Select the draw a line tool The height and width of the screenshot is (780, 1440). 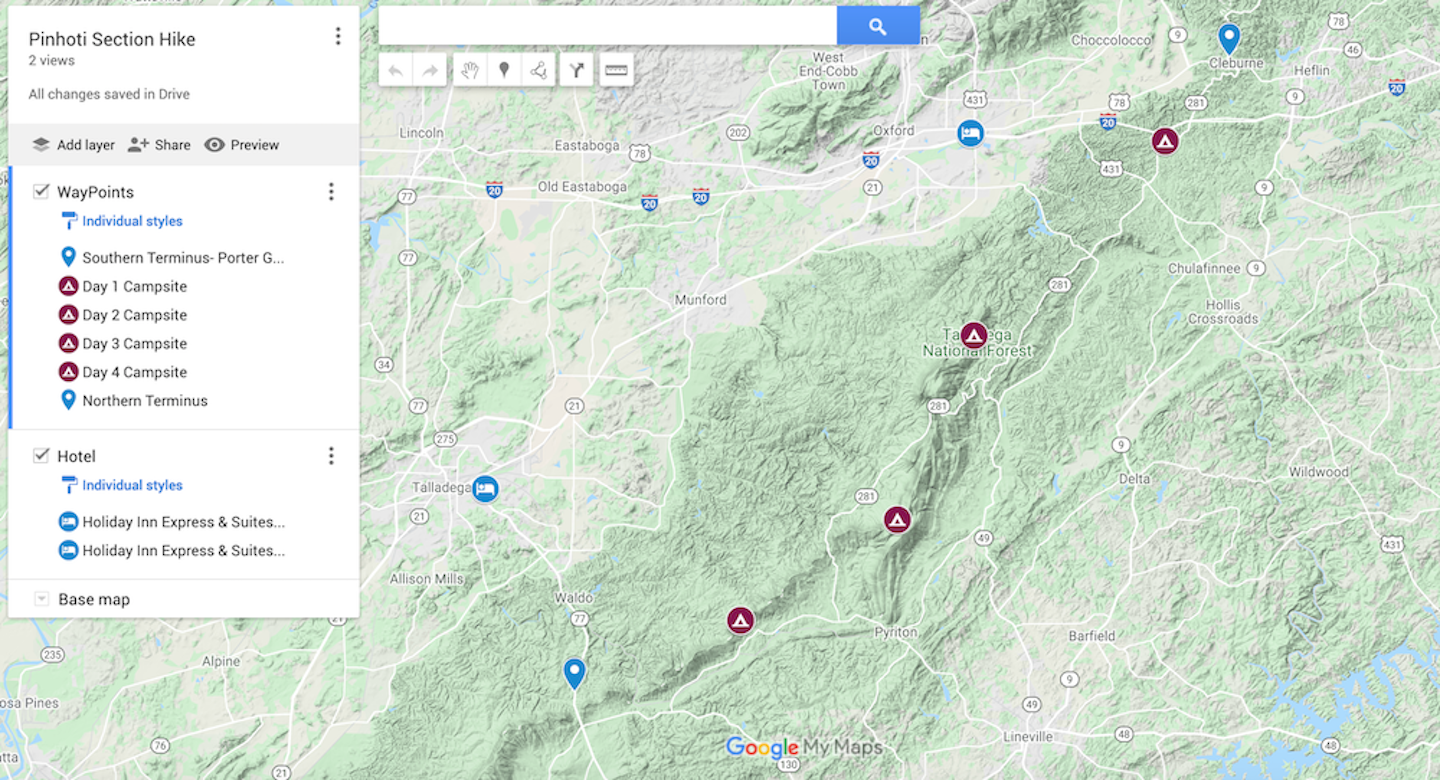[540, 69]
